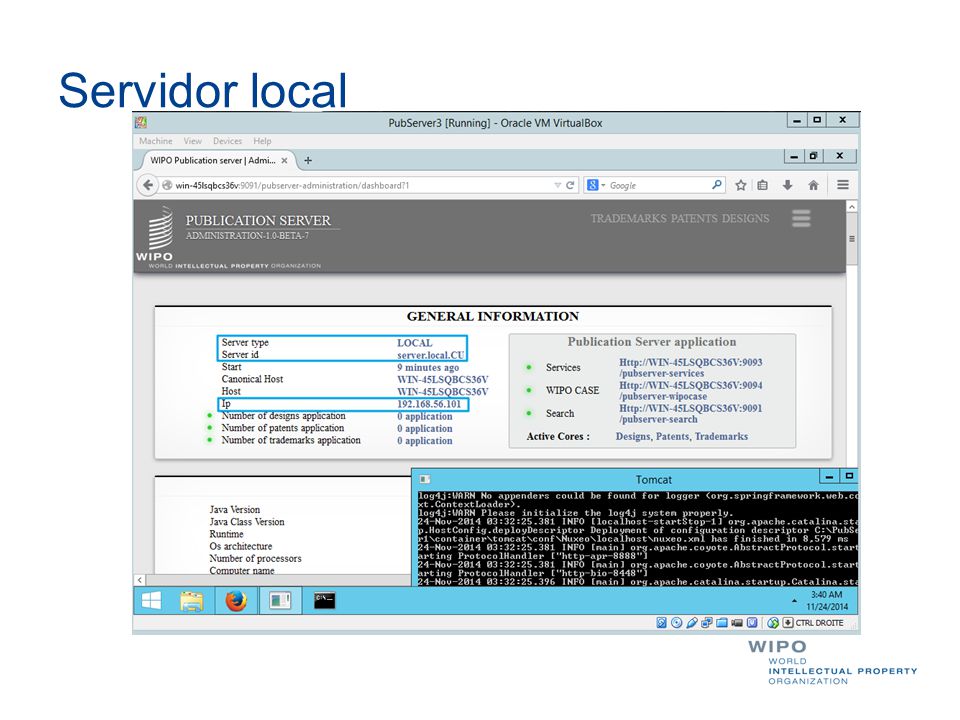Bookmark this page with the star icon
The height and width of the screenshot is (720, 960).
point(741,185)
